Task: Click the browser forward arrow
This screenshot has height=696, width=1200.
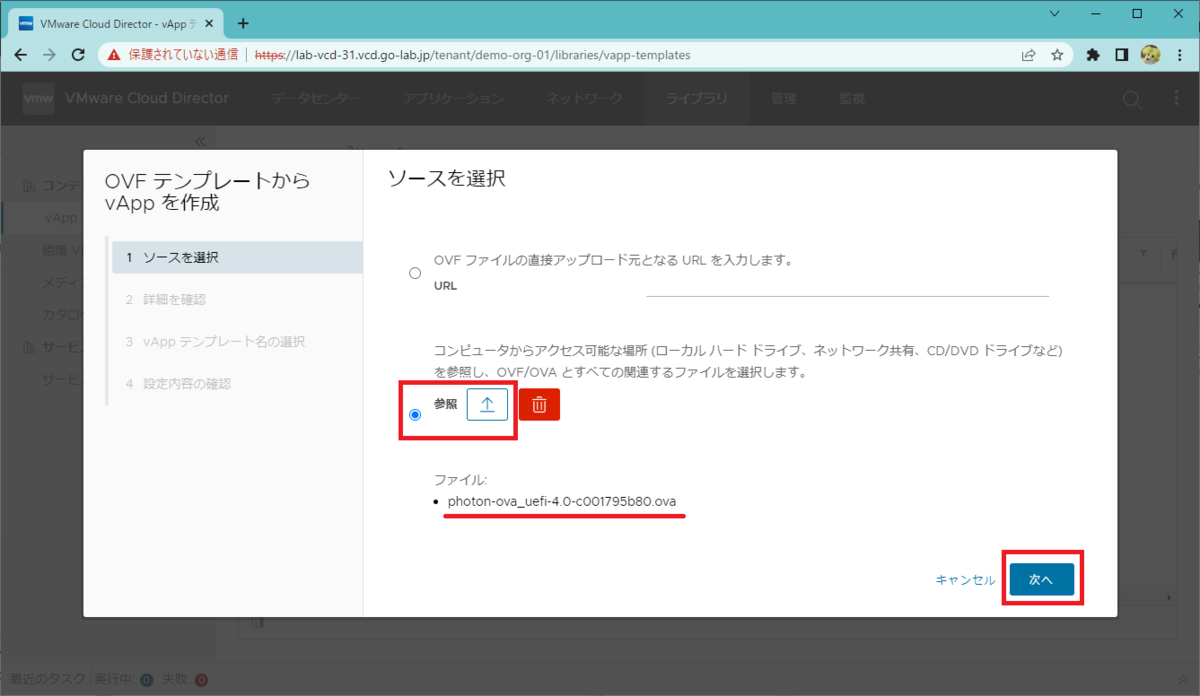Action: tap(50, 55)
